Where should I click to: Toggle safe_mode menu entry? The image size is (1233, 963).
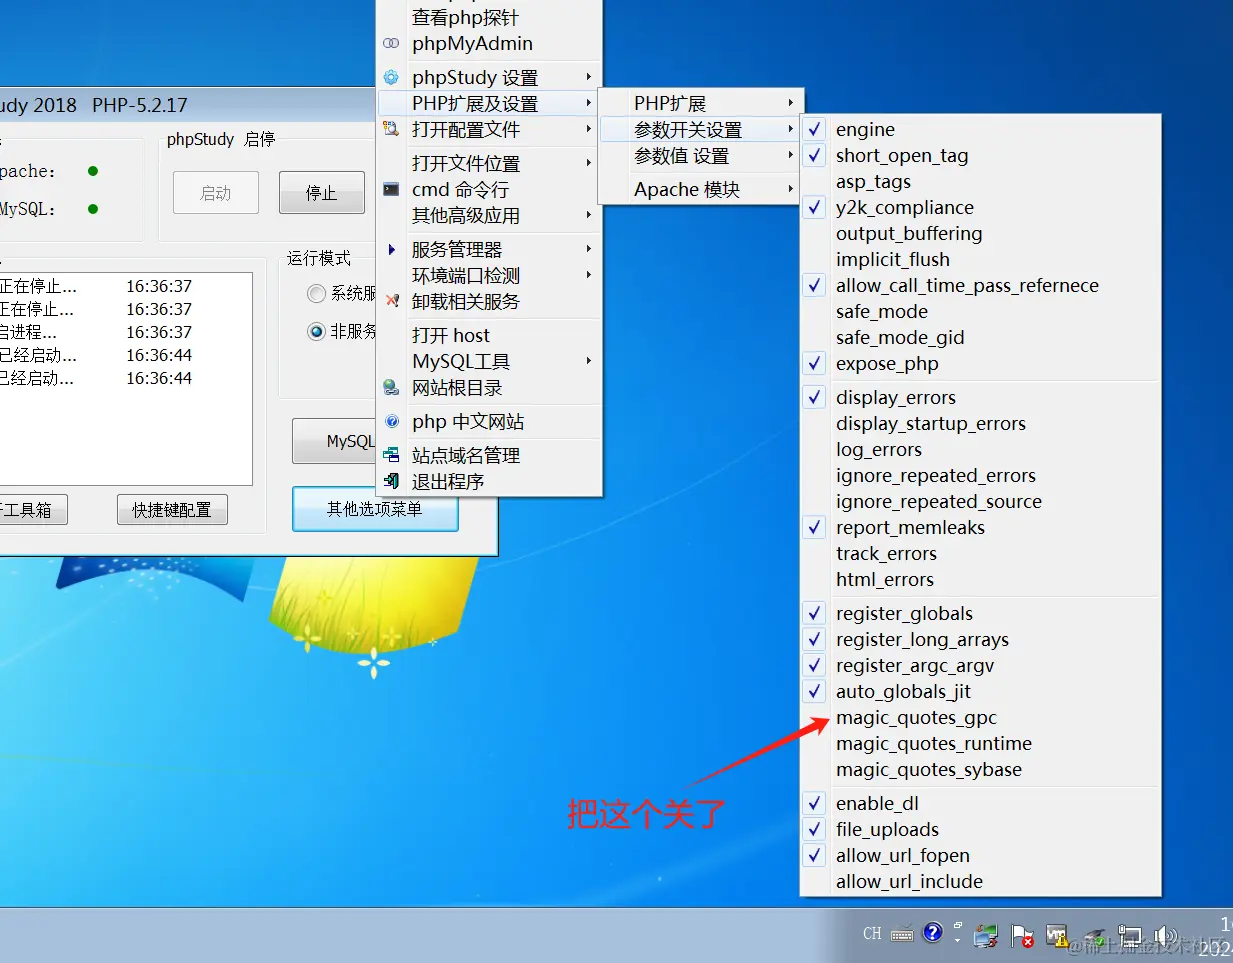981,311
